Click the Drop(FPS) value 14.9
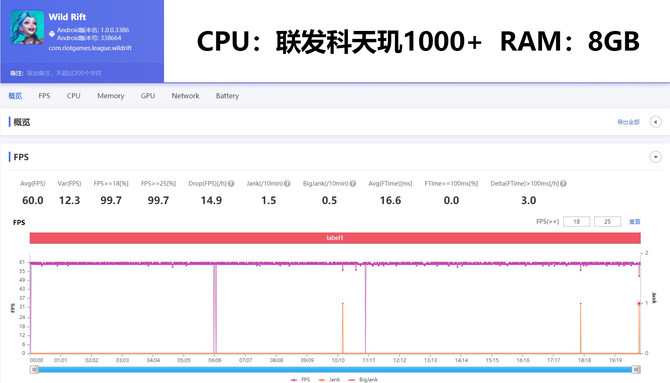The image size is (670, 383). point(211,200)
